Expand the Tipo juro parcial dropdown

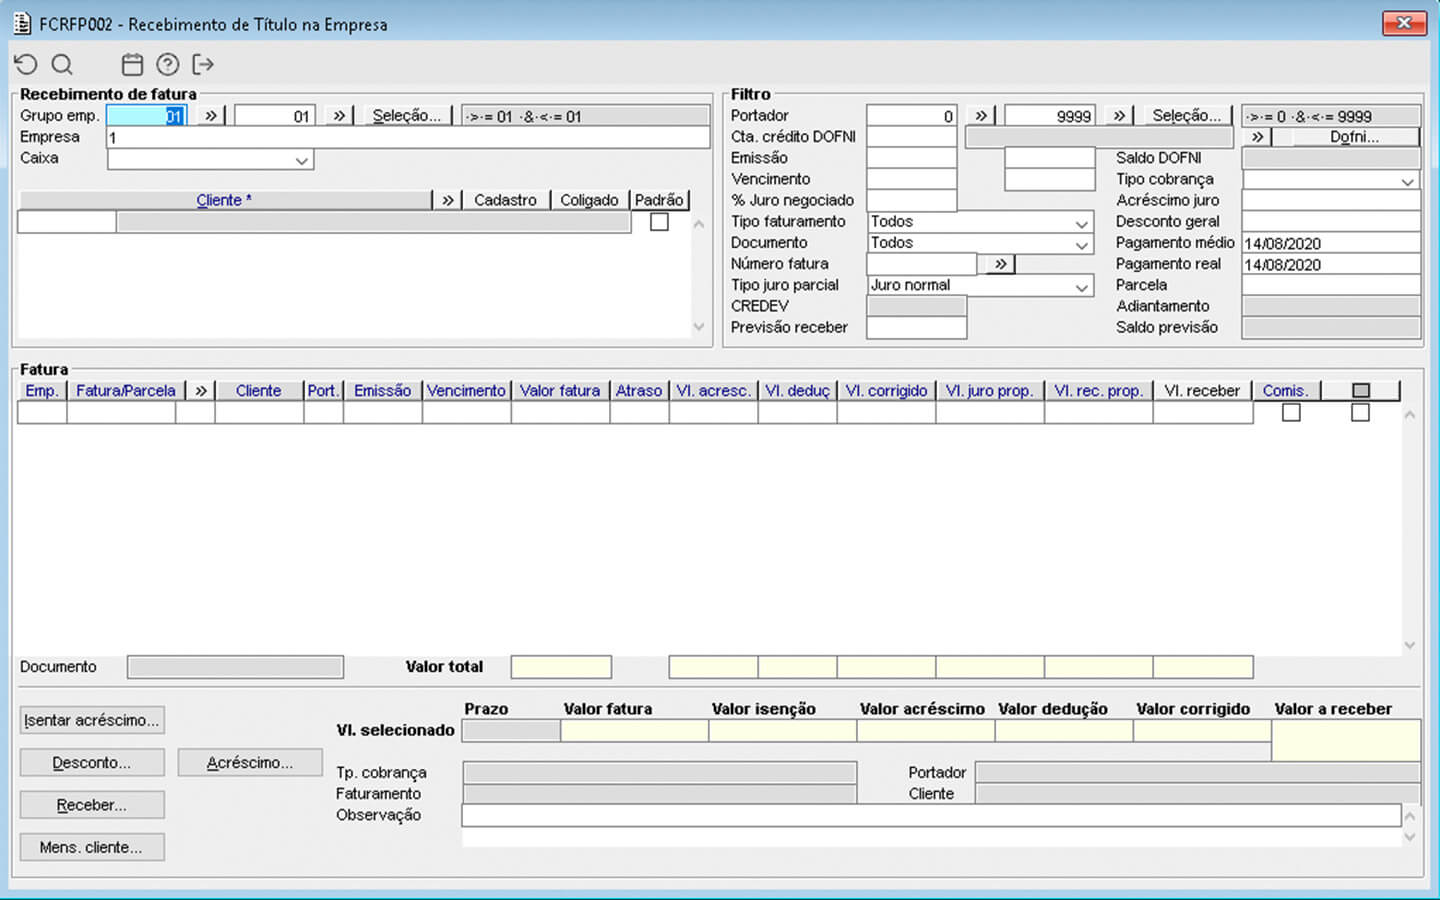coord(1081,287)
